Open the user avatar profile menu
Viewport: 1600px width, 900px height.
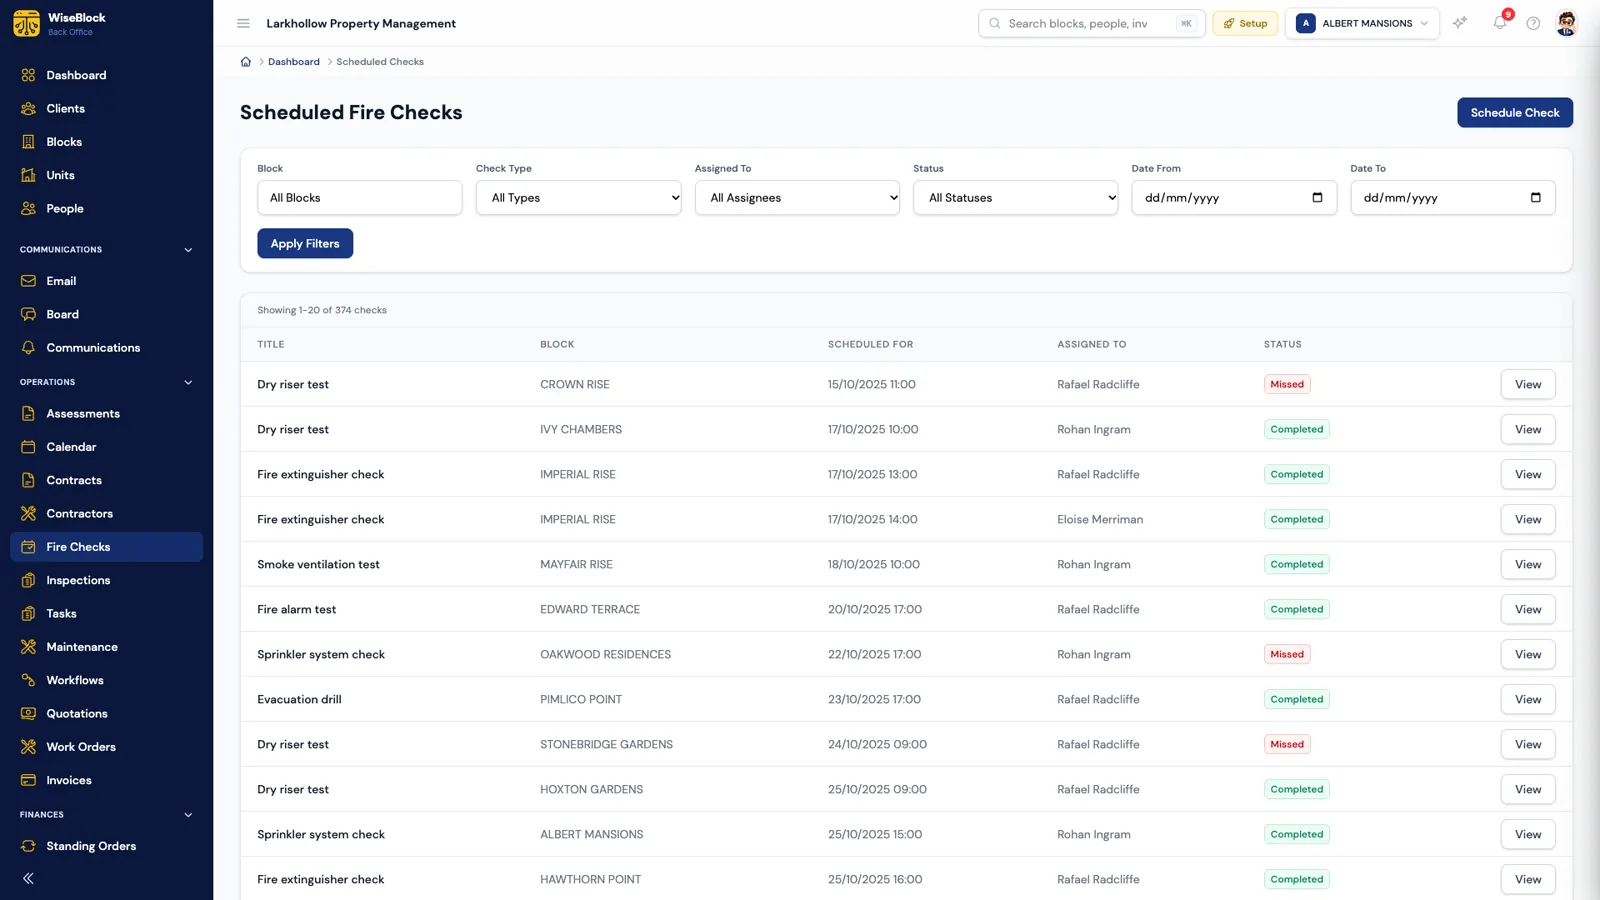[1567, 23]
